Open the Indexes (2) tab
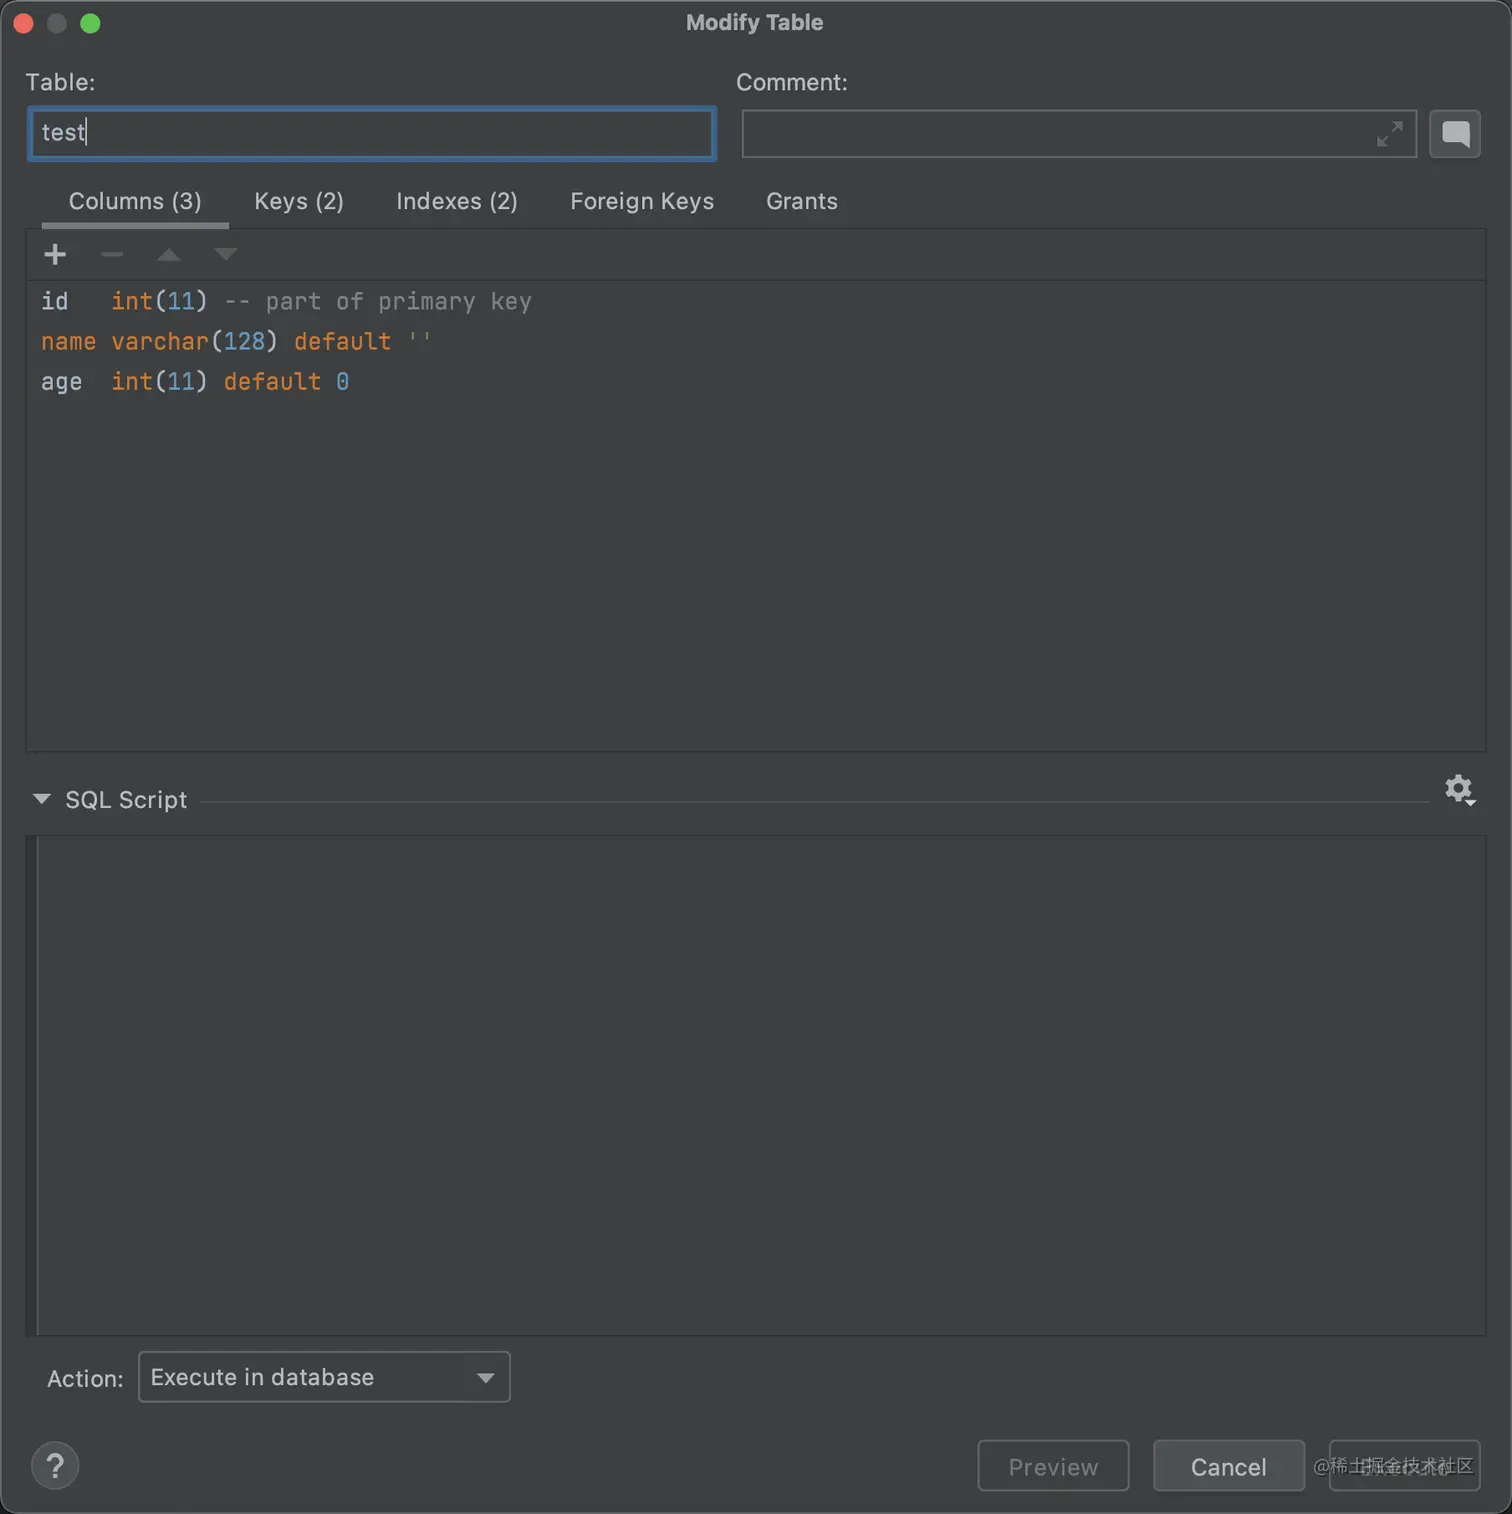The image size is (1512, 1514). tap(457, 201)
